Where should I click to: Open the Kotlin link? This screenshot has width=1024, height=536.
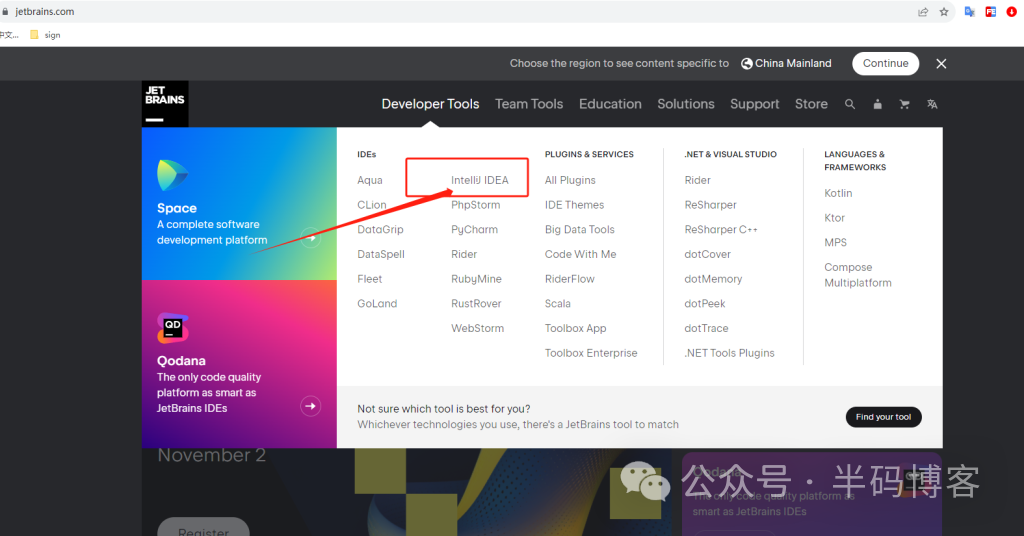(x=838, y=193)
